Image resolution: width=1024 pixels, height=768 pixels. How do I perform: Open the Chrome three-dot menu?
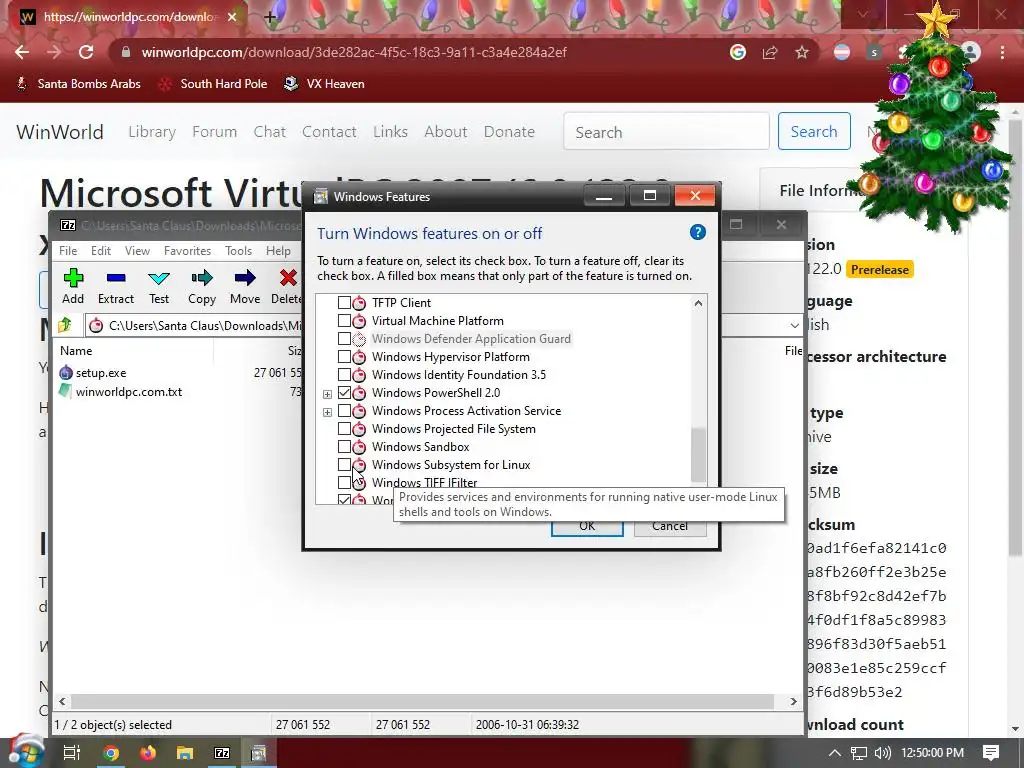[x=1002, y=52]
